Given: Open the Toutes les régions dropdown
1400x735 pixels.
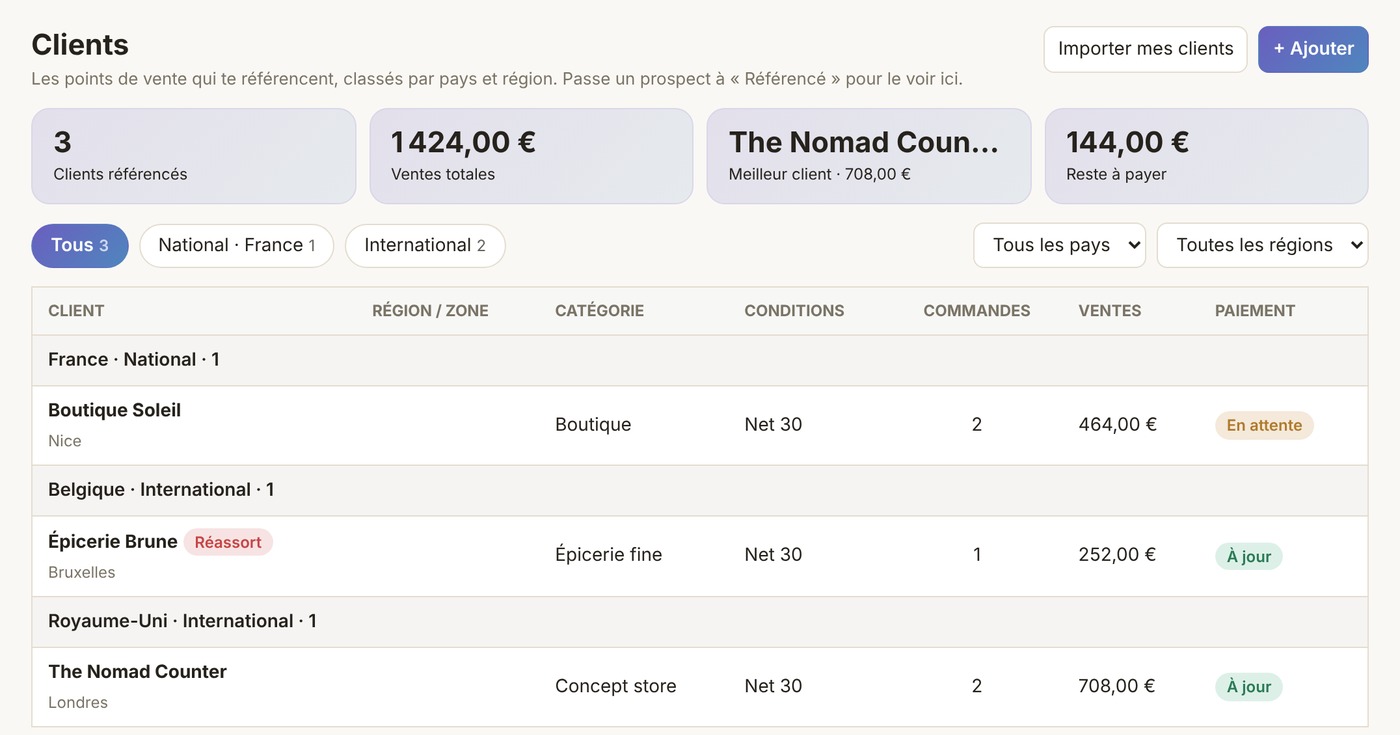Looking at the screenshot, I should click(1262, 245).
